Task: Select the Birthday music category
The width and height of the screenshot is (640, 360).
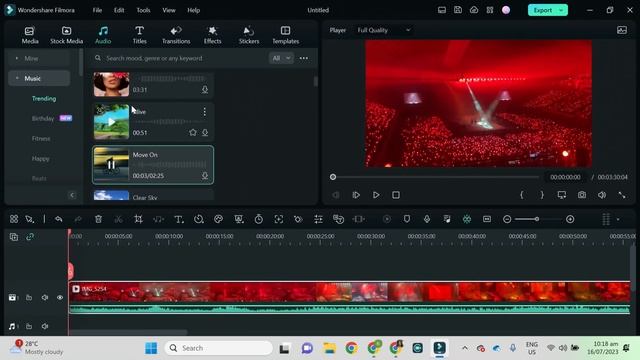Action: 43,118
